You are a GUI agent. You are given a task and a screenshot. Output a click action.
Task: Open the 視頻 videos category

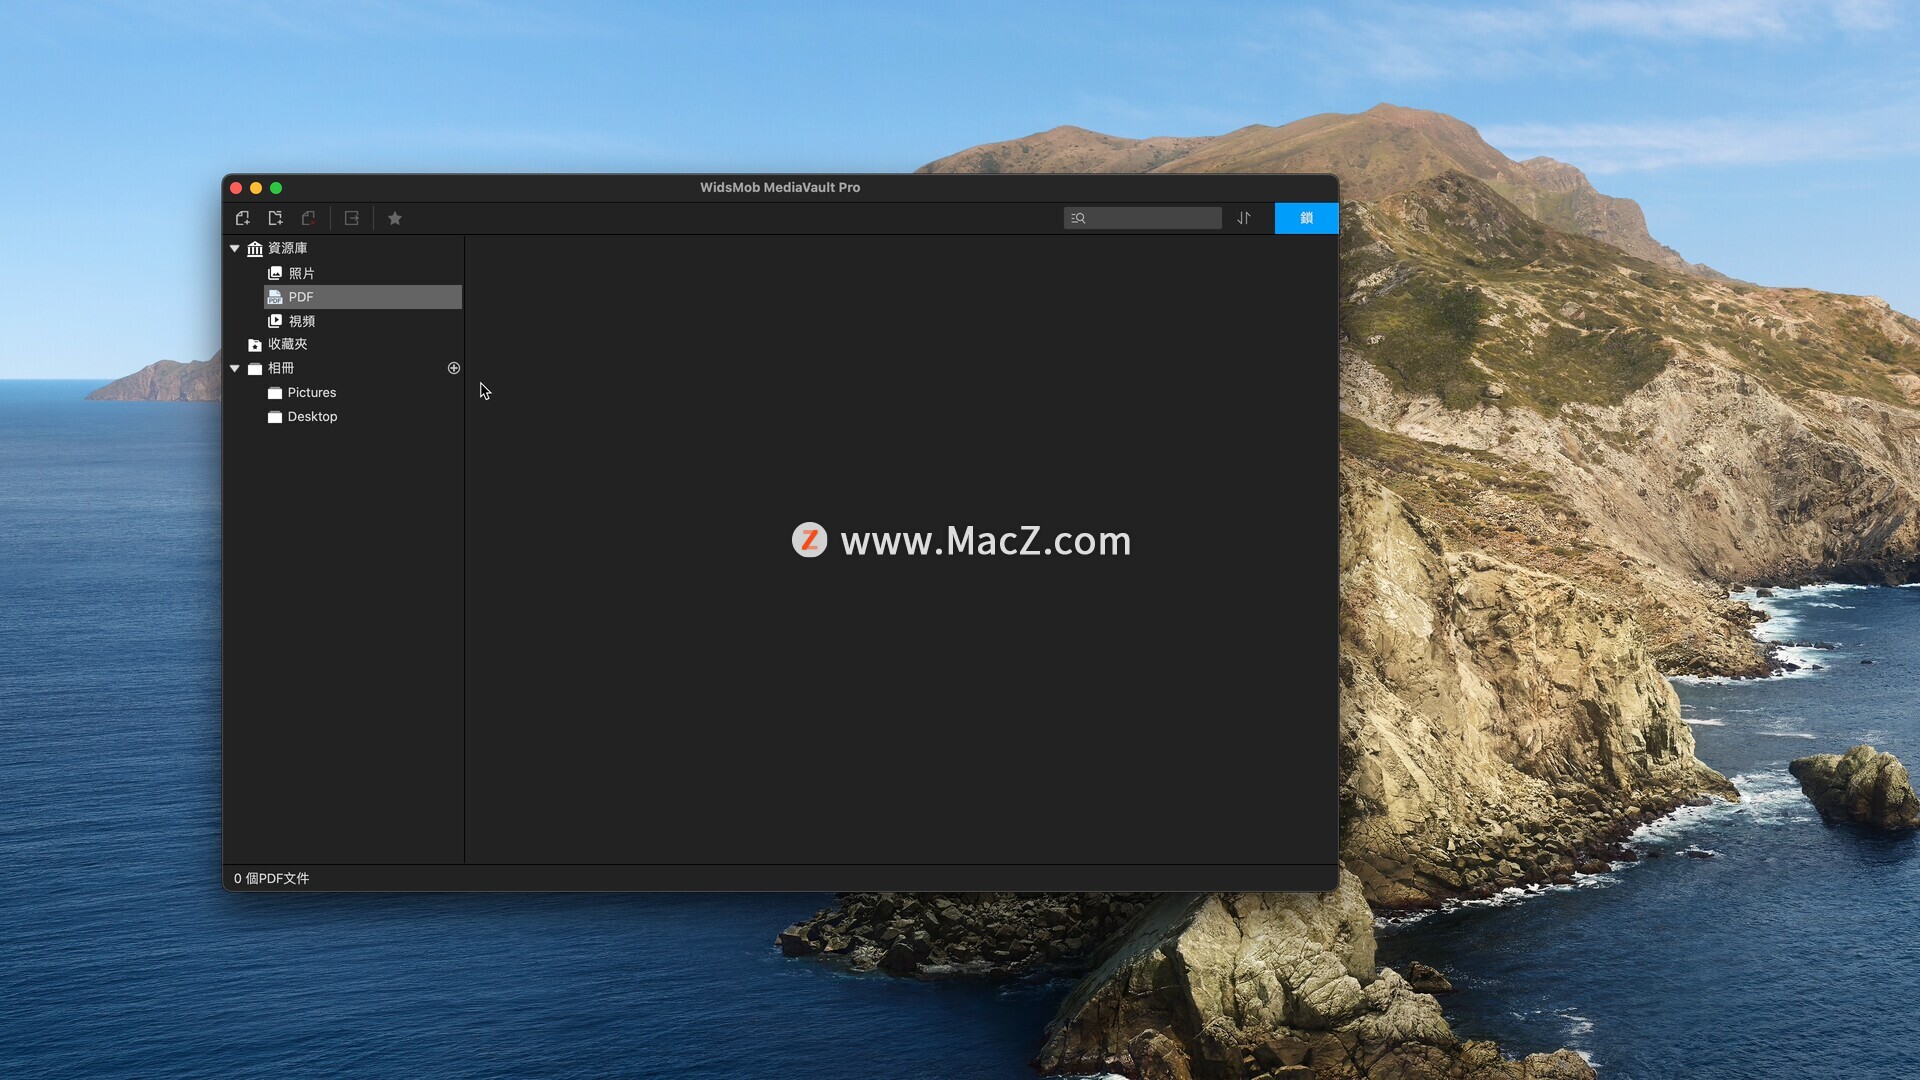point(291,321)
